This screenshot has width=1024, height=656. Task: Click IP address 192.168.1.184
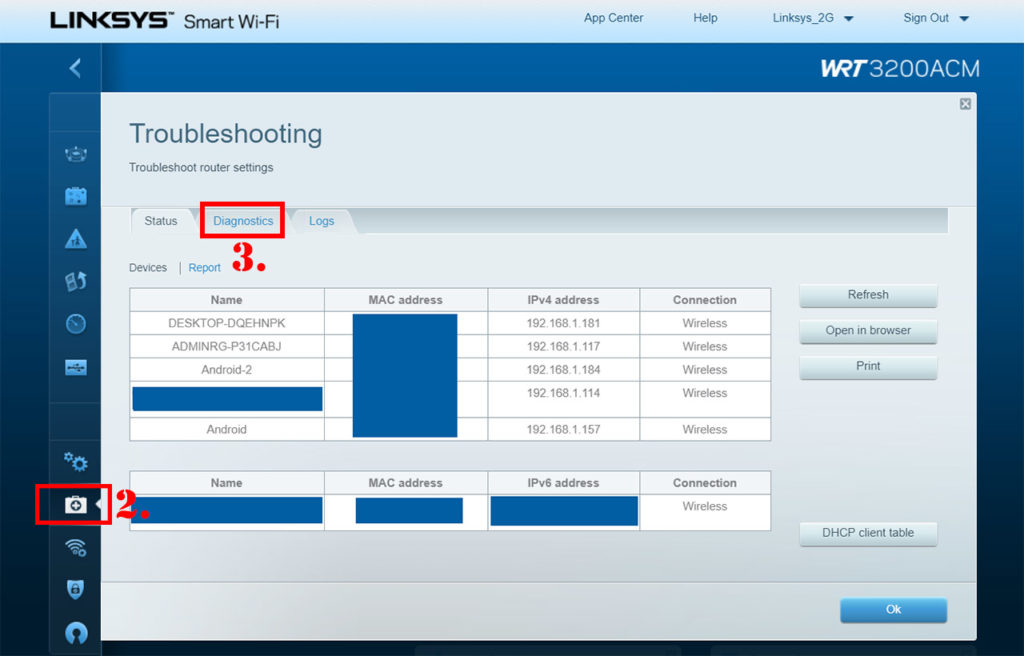pos(563,370)
